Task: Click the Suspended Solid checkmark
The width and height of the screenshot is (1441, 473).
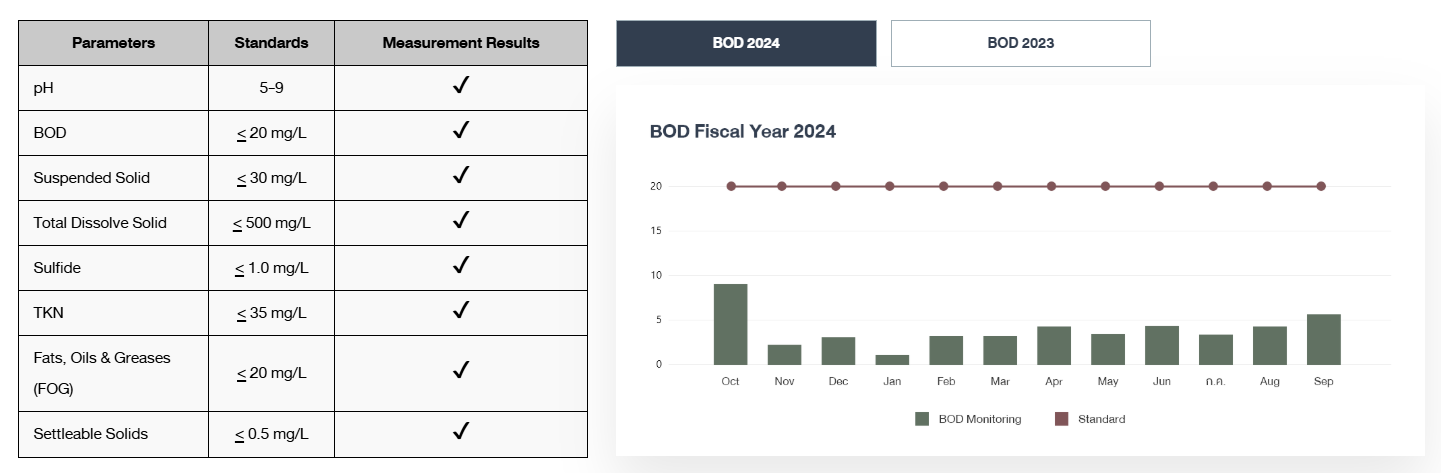Action: 461,177
